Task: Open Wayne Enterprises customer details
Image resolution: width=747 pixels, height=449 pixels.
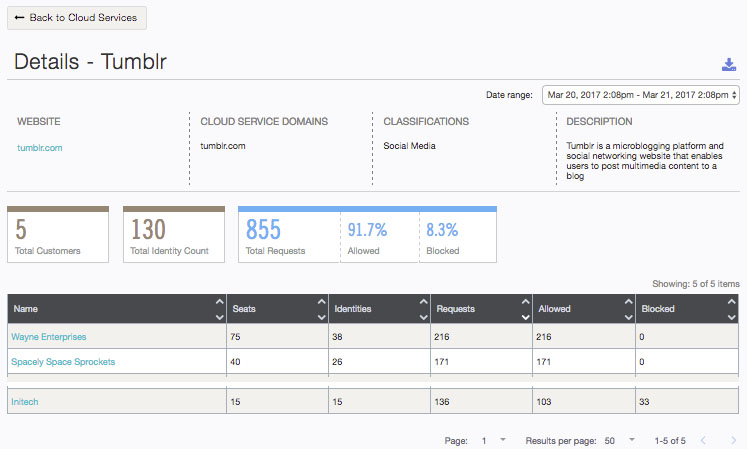Action: 49,337
